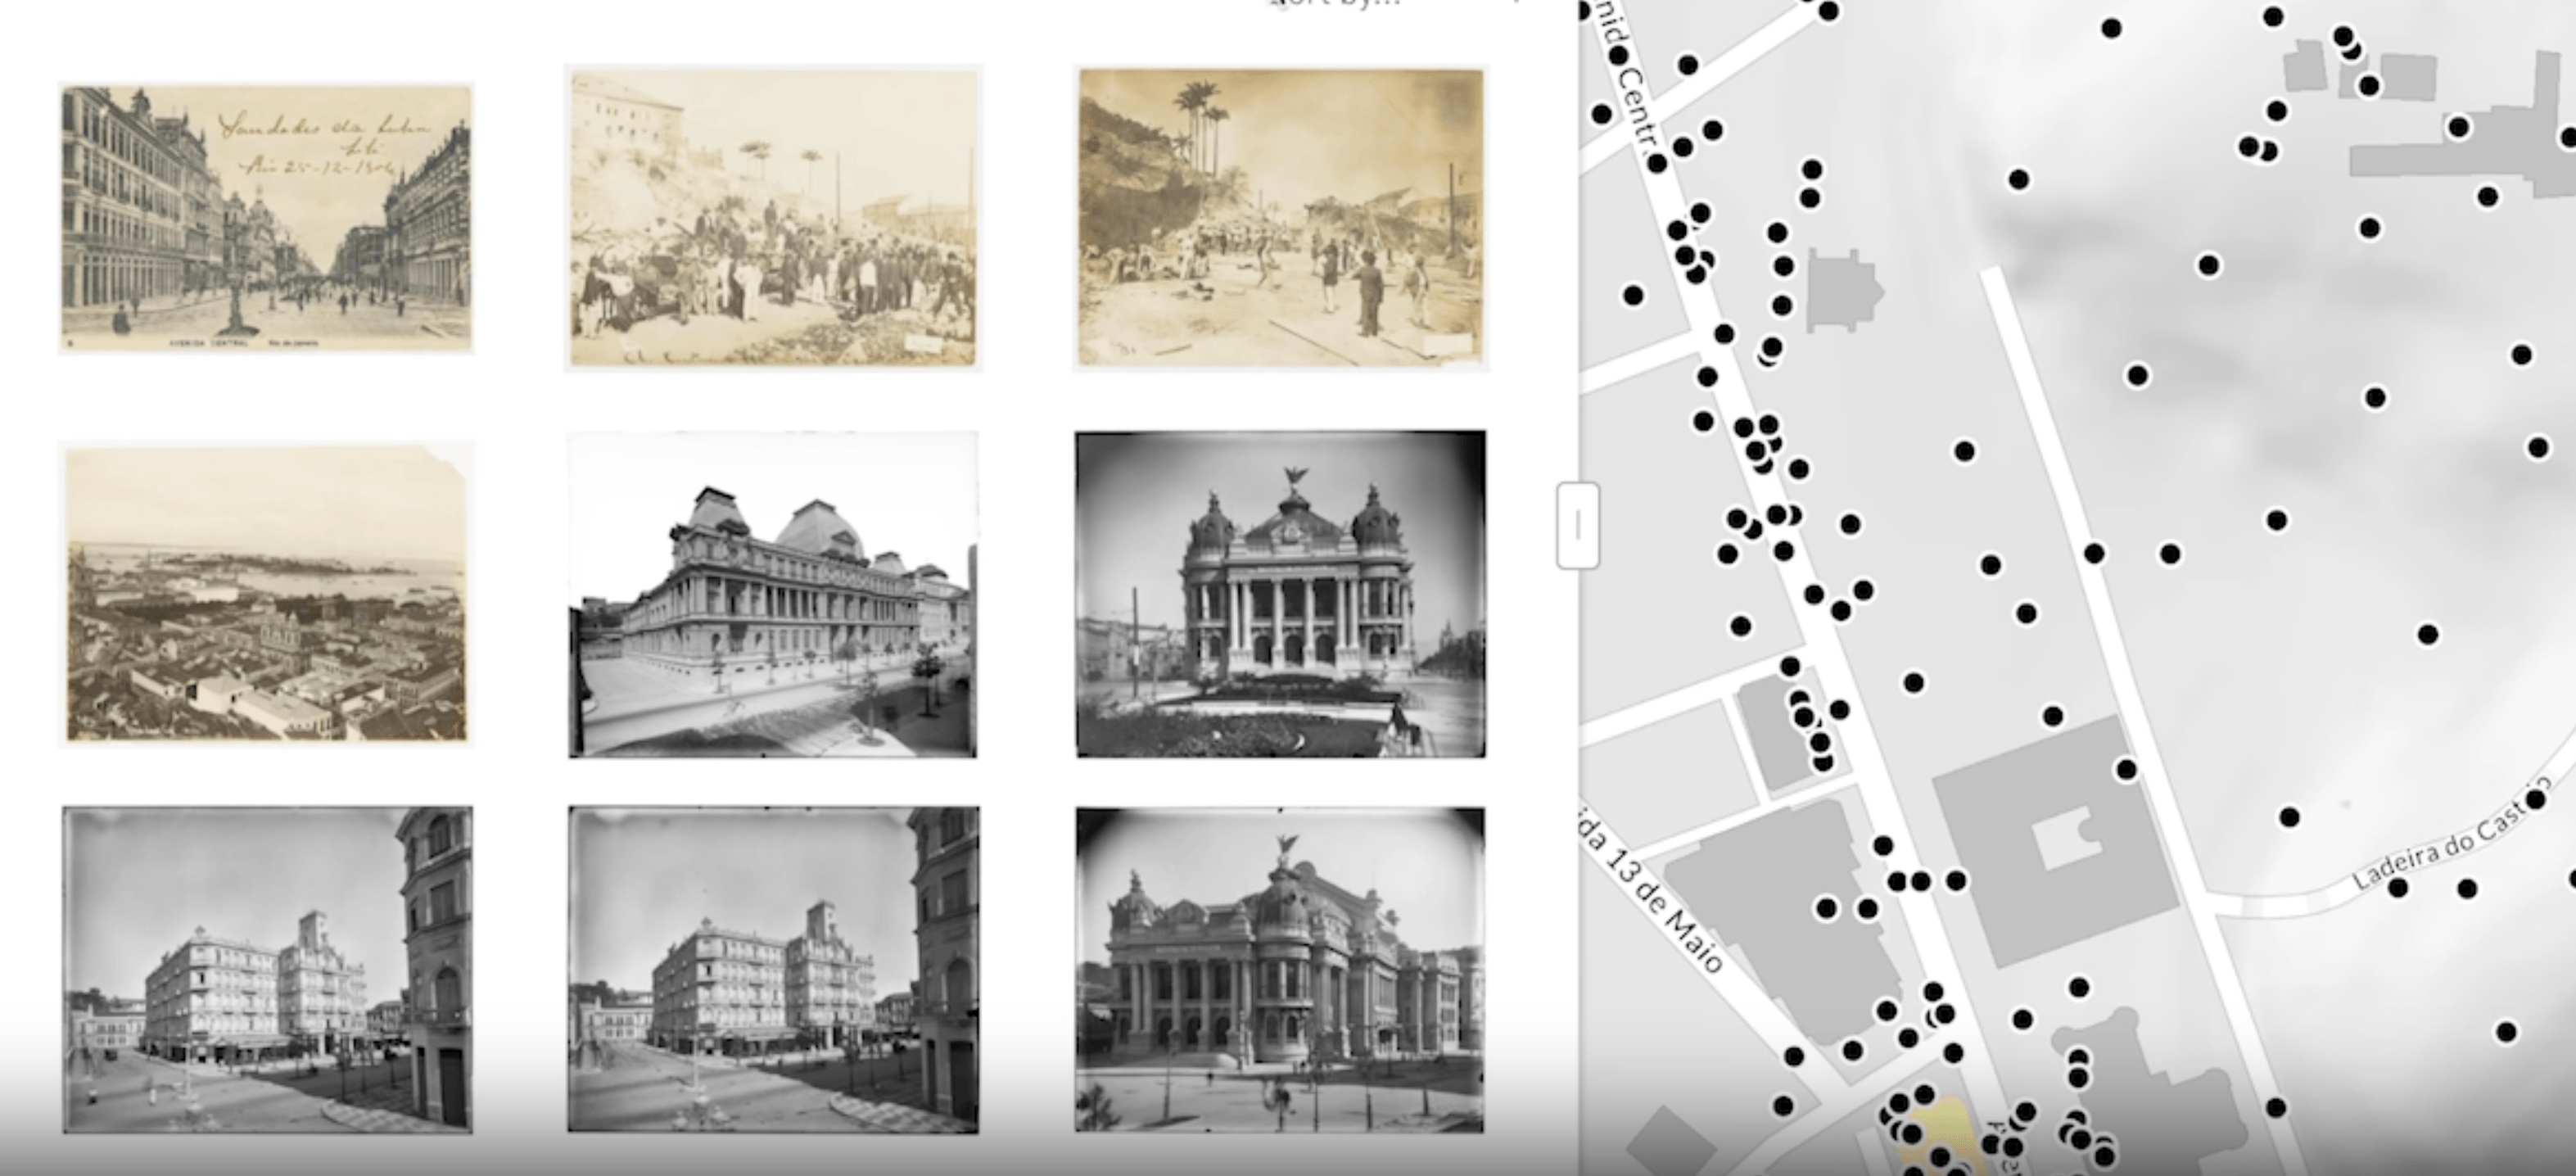Select bottom-left hotel building street photo
Screen dimensions: 2576x1176
click(267, 969)
